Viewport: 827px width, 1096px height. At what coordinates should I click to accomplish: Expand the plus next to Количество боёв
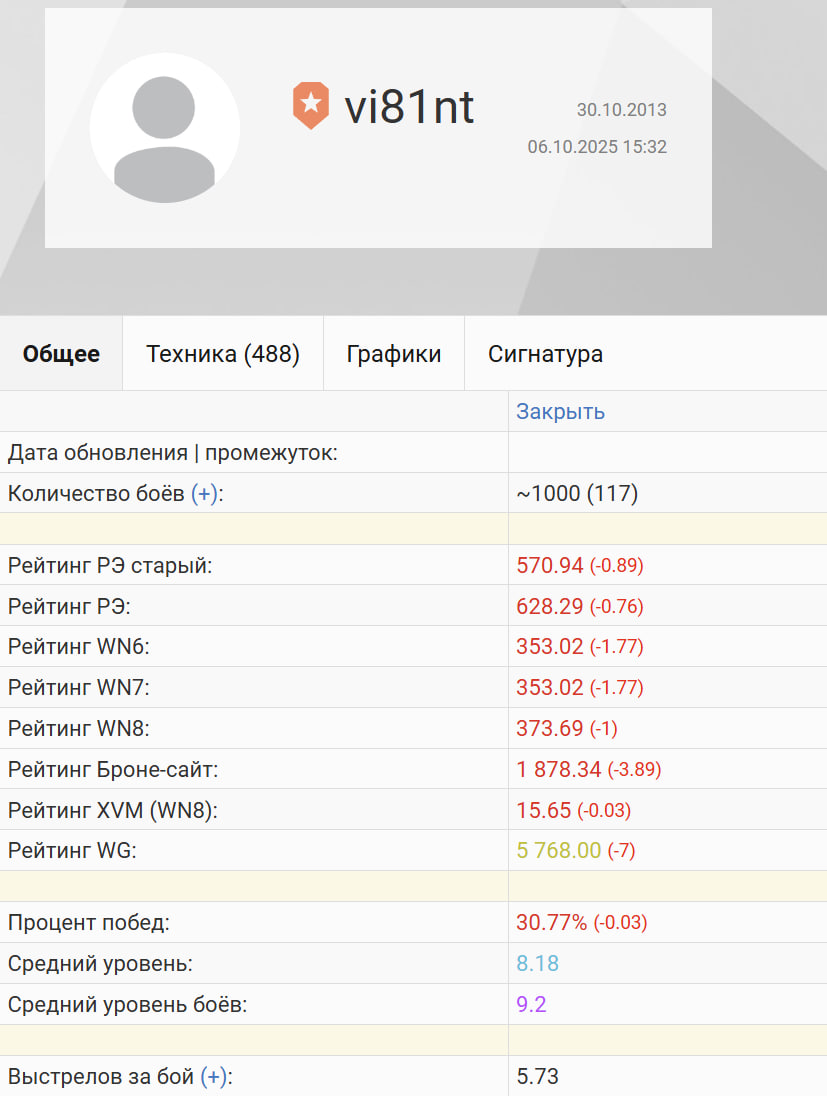pos(204,493)
